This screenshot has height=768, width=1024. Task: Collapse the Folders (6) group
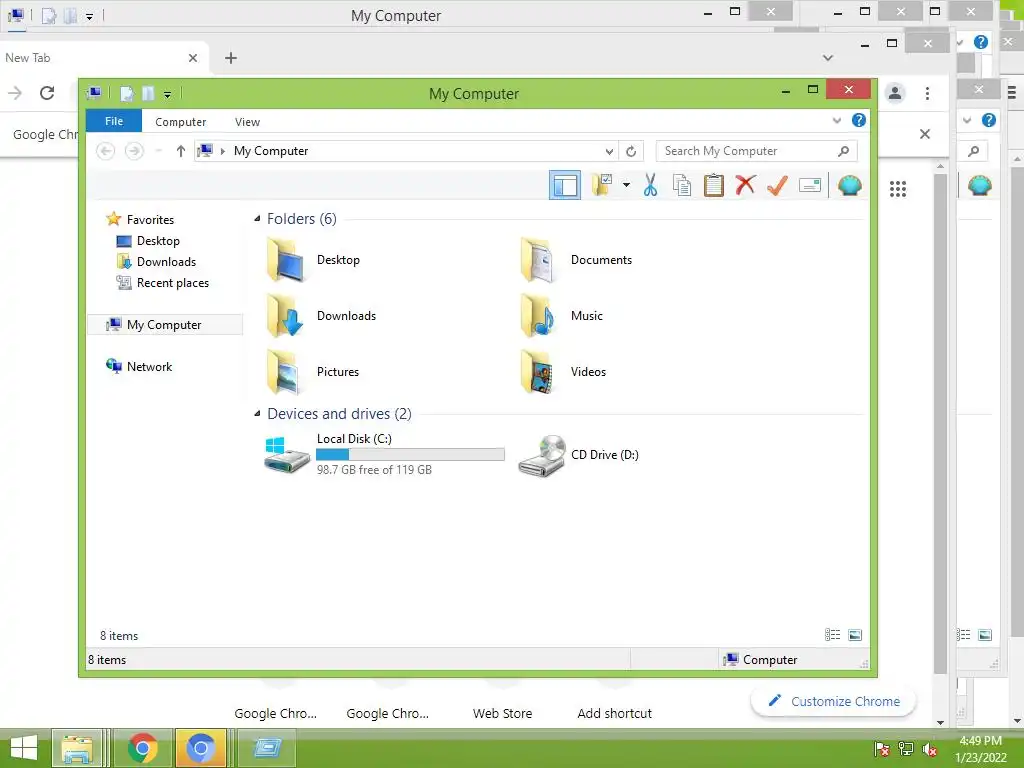pos(257,219)
